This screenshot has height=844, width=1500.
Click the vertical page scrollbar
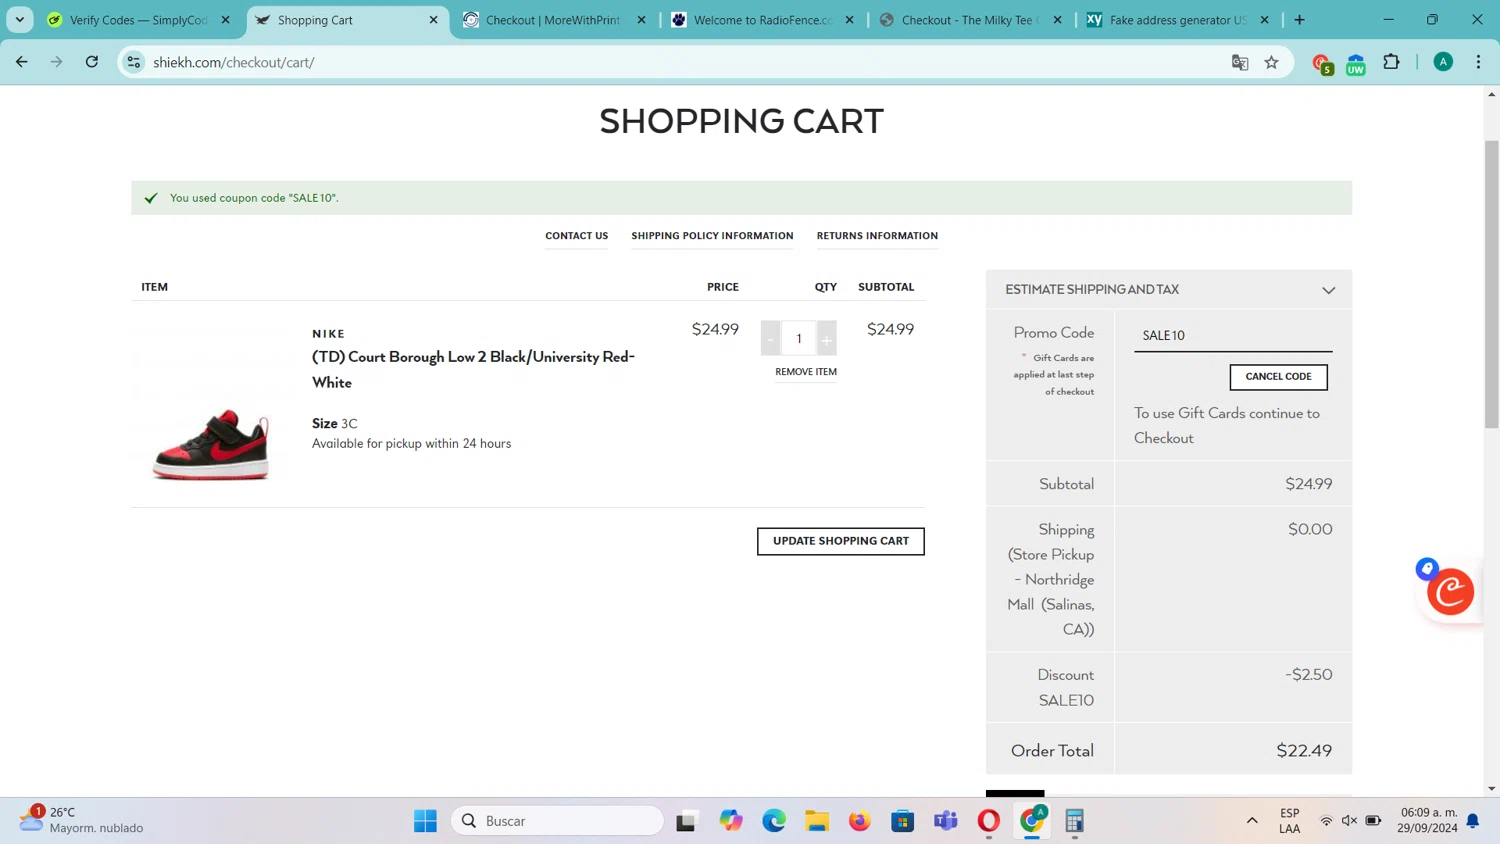click(1491, 284)
